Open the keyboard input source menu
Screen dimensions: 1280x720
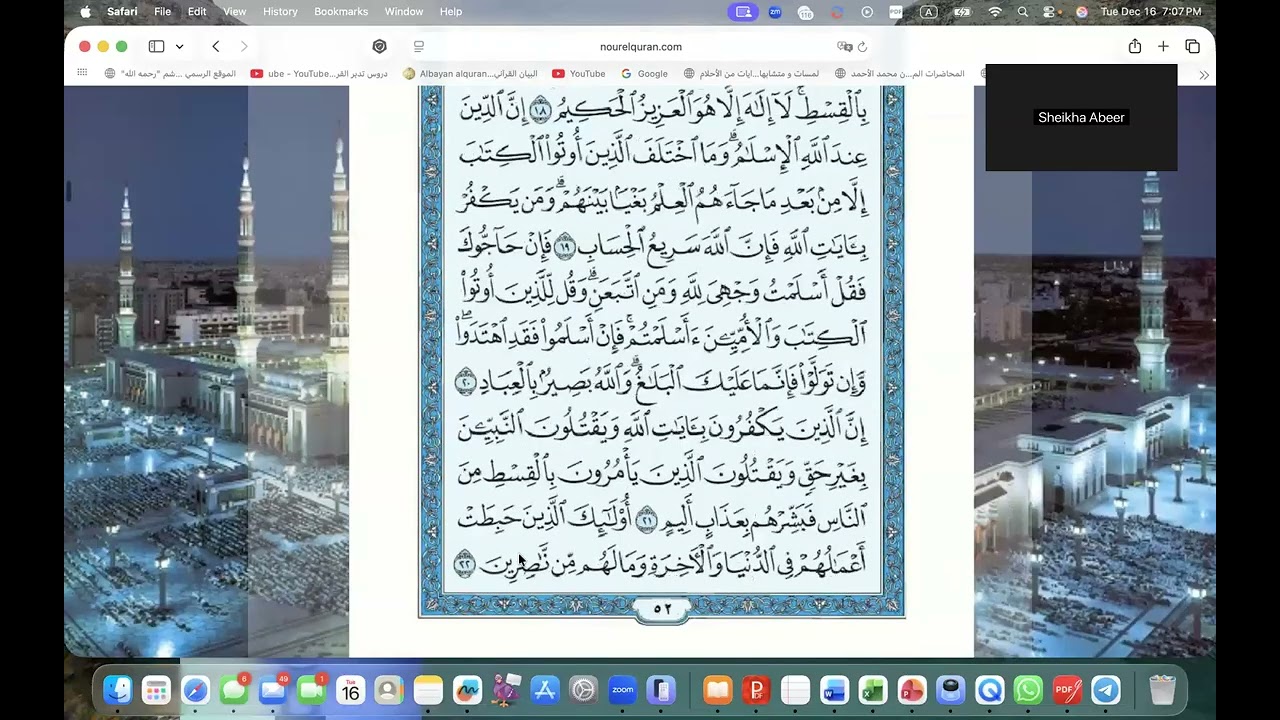929,12
